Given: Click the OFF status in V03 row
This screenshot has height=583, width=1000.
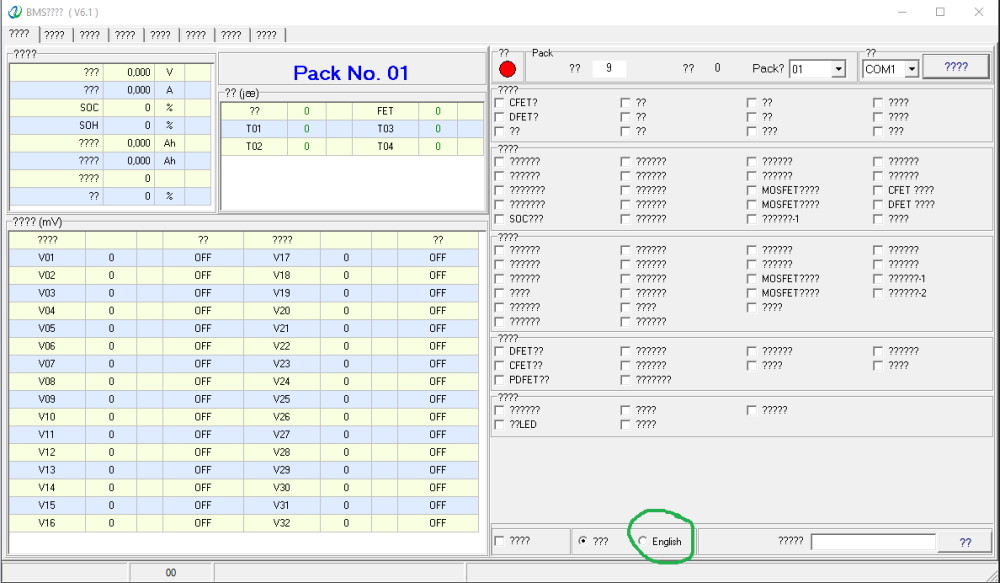Looking at the screenshot, I should coord(203,293).
